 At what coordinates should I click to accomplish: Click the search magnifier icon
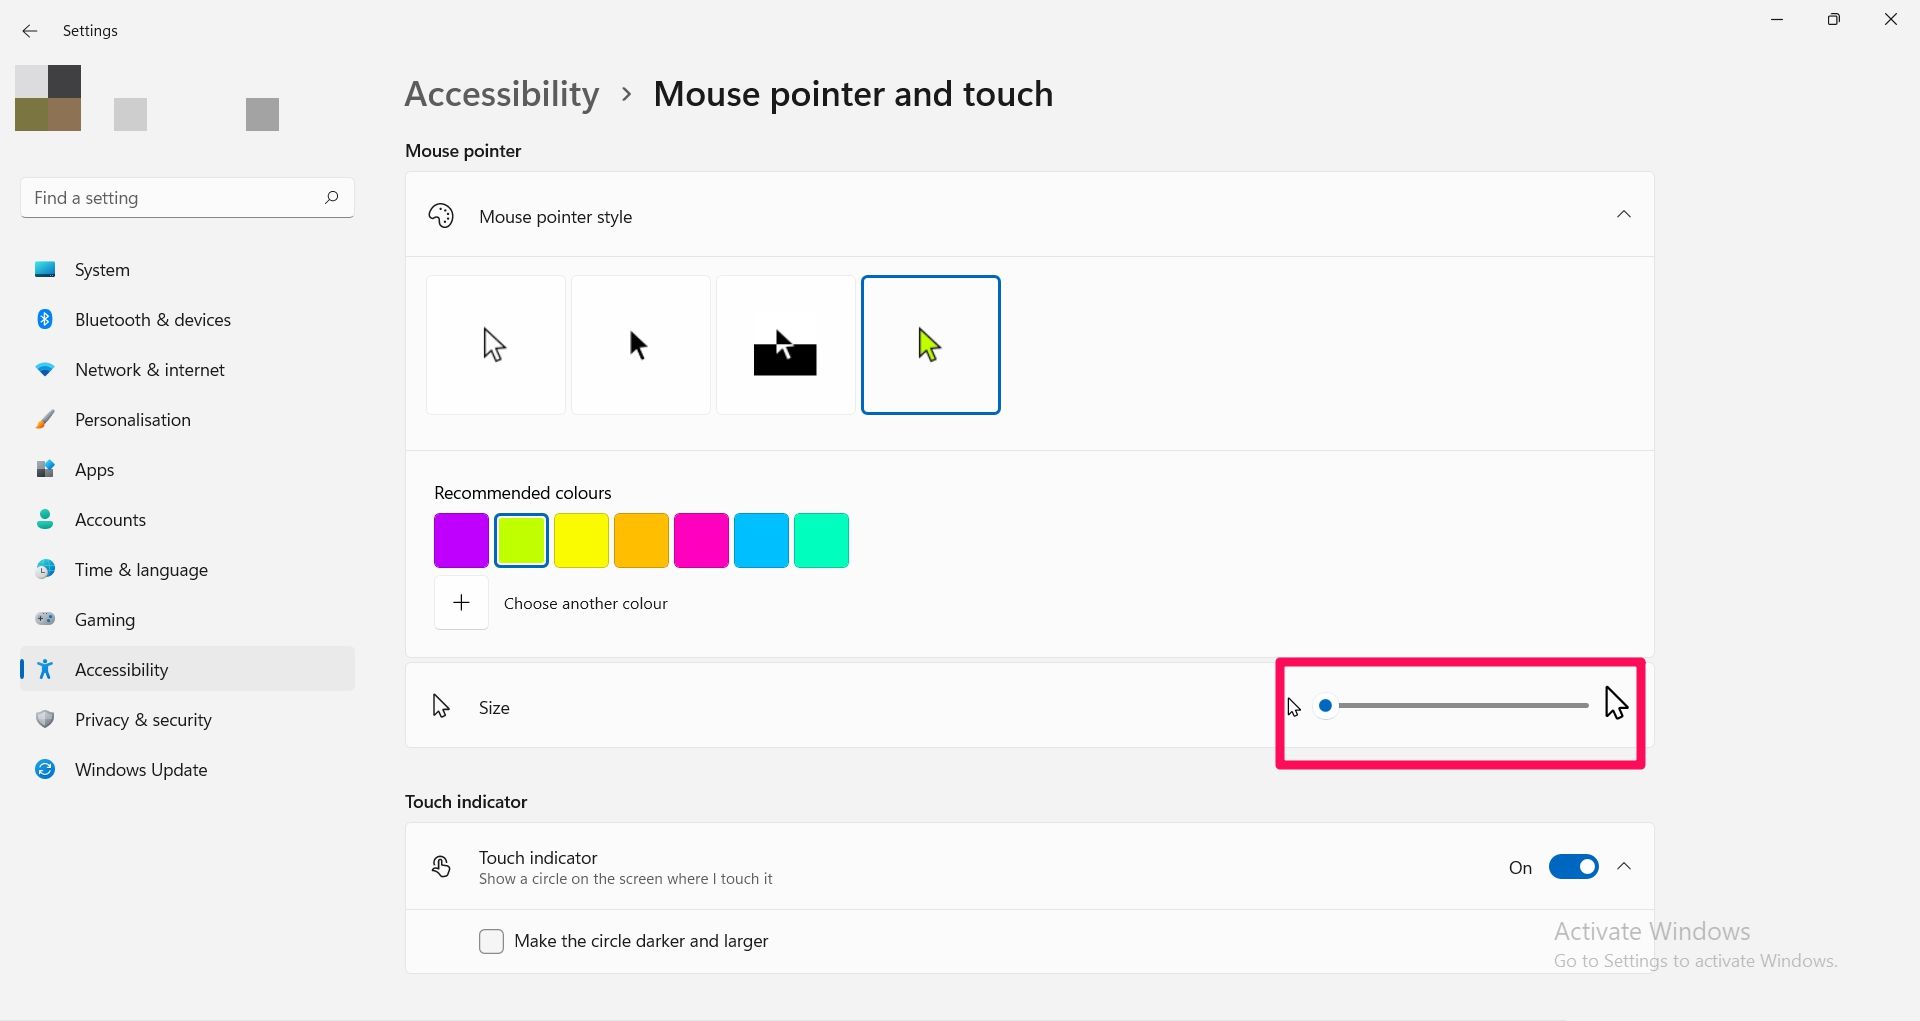point(332,197)
